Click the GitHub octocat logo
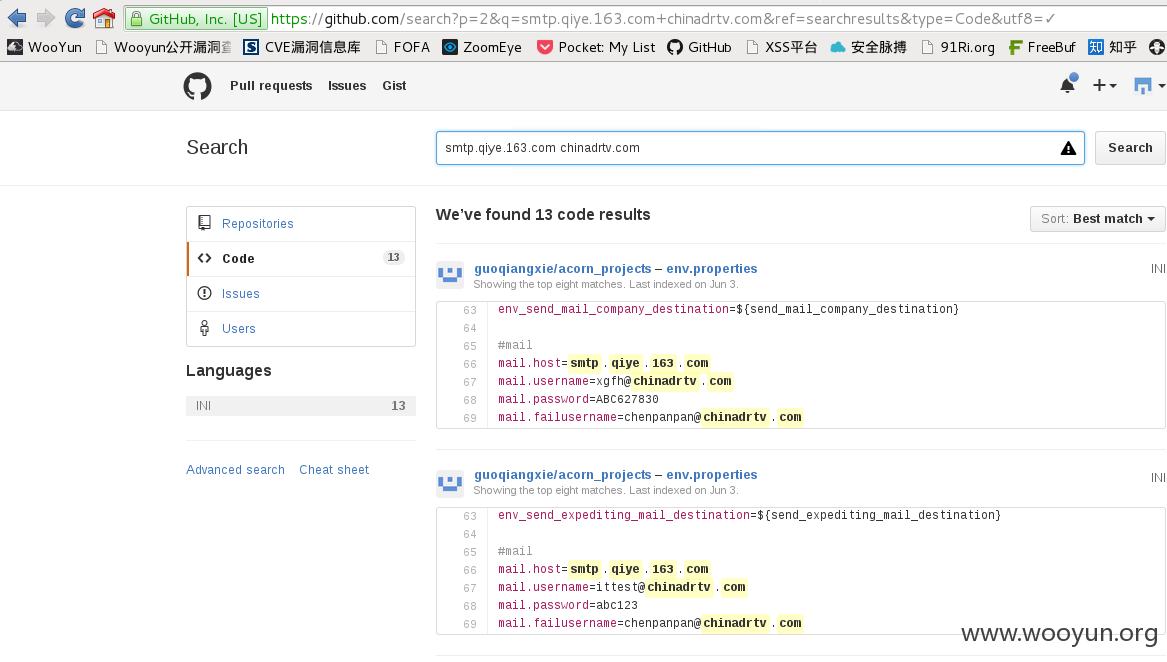 point(197,86)
